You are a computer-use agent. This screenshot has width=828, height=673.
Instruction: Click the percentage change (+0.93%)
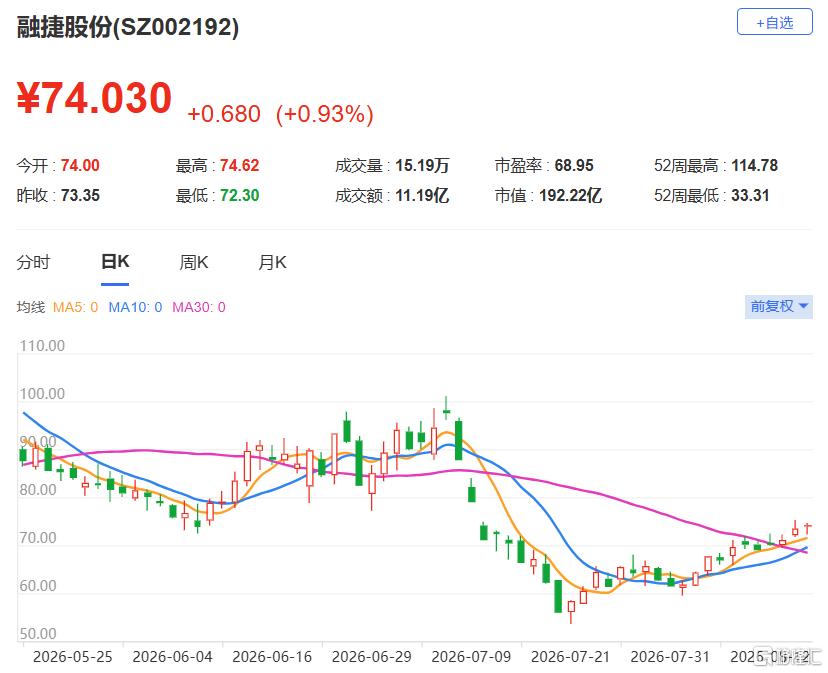point(325,114)
